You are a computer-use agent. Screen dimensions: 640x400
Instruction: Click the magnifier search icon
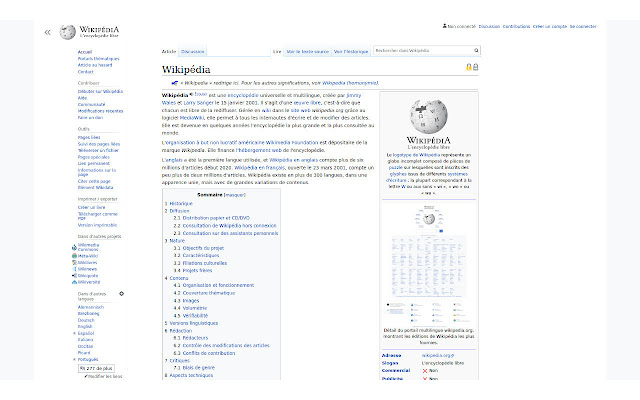476,51
